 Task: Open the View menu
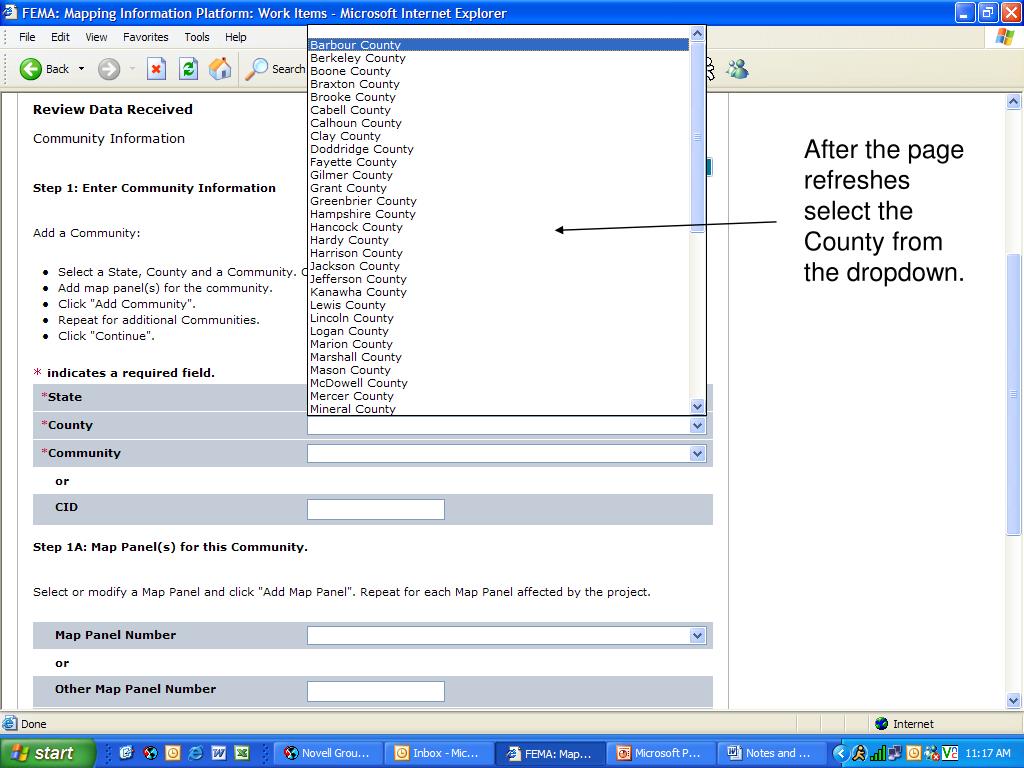click(x=96, y=37)
